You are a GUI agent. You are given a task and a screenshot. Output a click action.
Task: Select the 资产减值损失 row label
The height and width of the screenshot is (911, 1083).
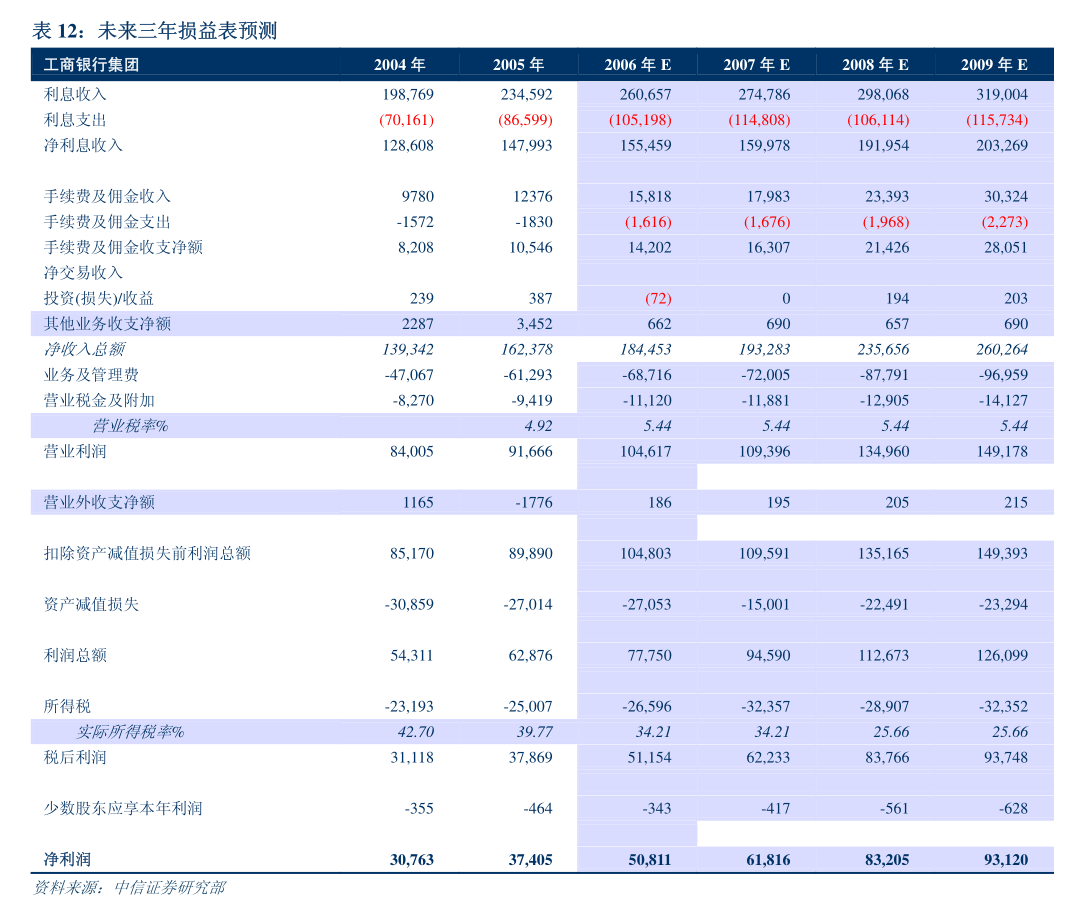pyautogui.click(x=91, y=604)
